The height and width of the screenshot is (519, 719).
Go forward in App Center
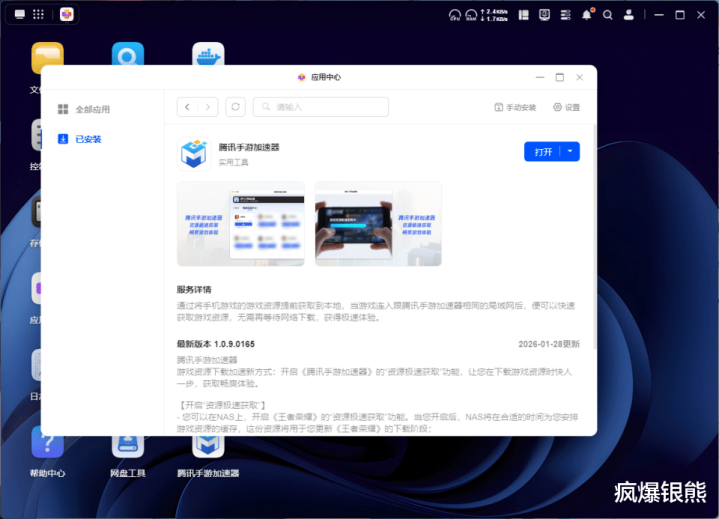tap(208, 107)
